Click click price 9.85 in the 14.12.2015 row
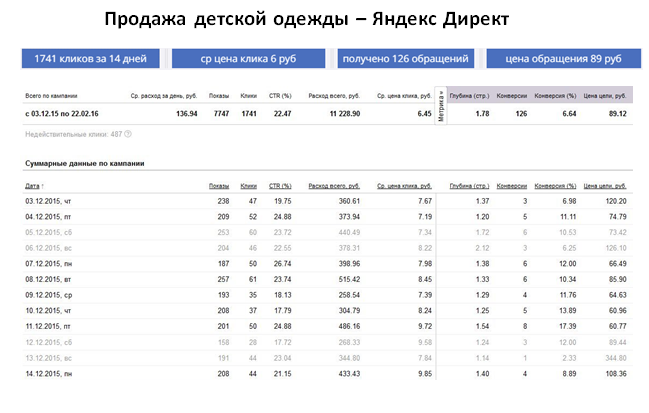The height and width of the screenshot is (413, 649). (x=425, y=374)
